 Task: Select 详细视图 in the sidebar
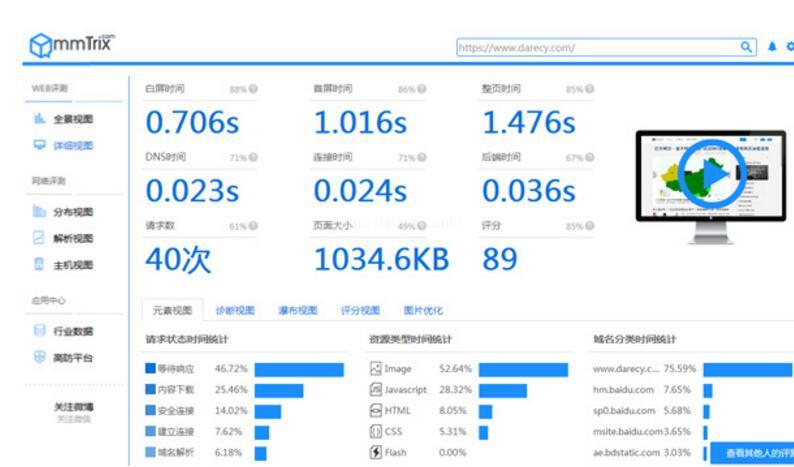pyautogui.click(x=72, y=146)
